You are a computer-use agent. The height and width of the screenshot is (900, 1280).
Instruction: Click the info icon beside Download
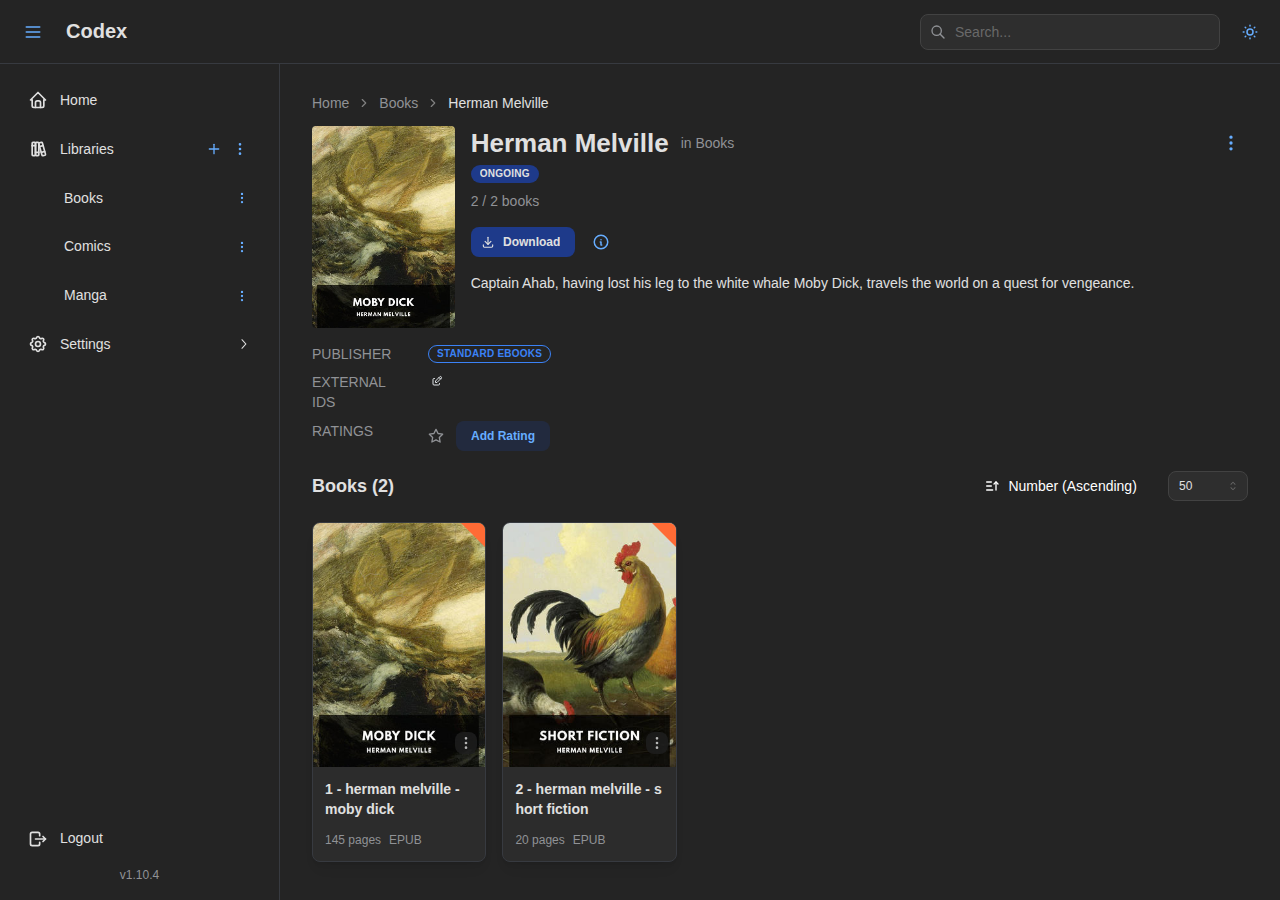(x=600, y=242)
